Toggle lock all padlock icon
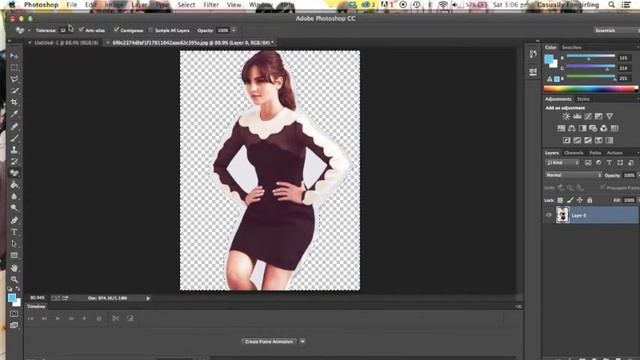The height and width of the screenshot is (360, 640). pyautogui.click(x=589, y=200)
